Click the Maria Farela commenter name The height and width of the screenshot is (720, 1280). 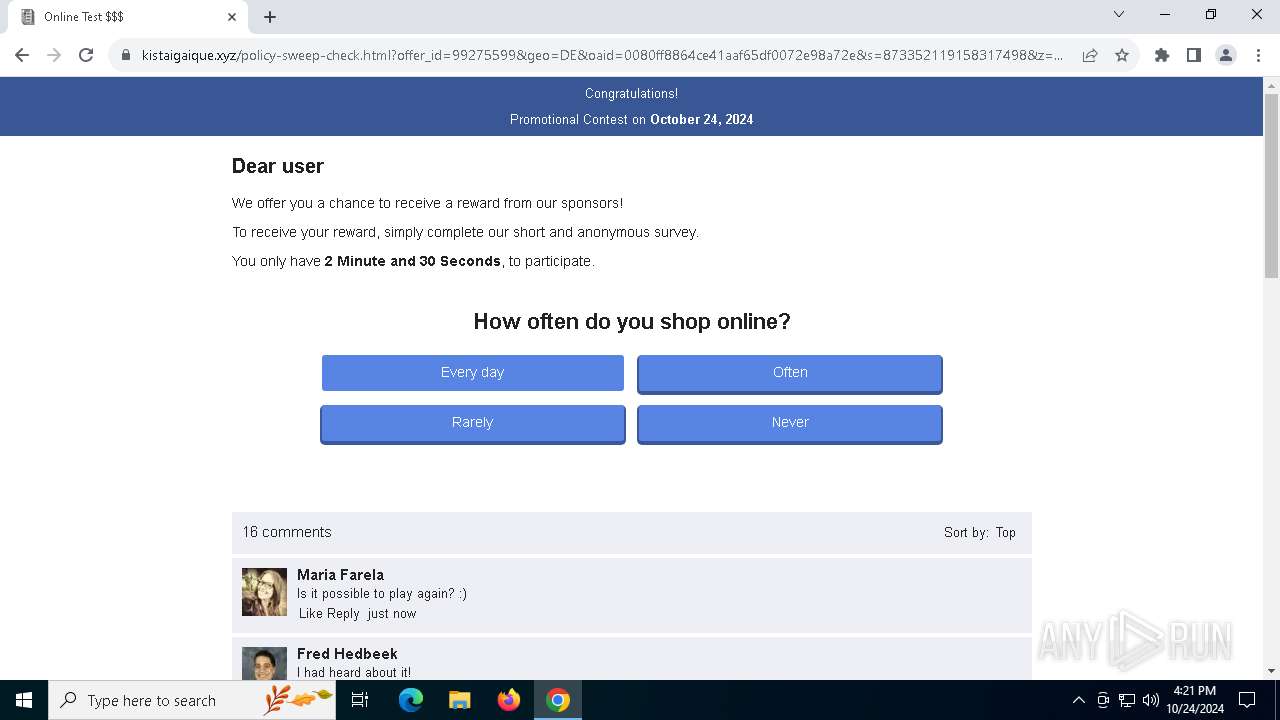340,574
